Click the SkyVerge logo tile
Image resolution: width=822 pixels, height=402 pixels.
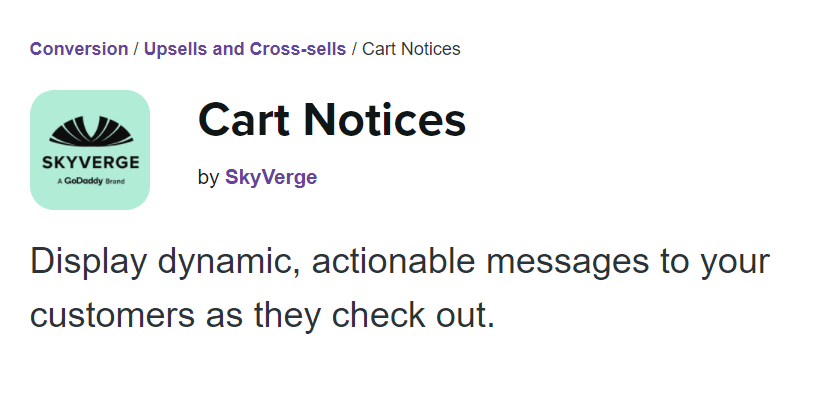[x=90, y=150]
